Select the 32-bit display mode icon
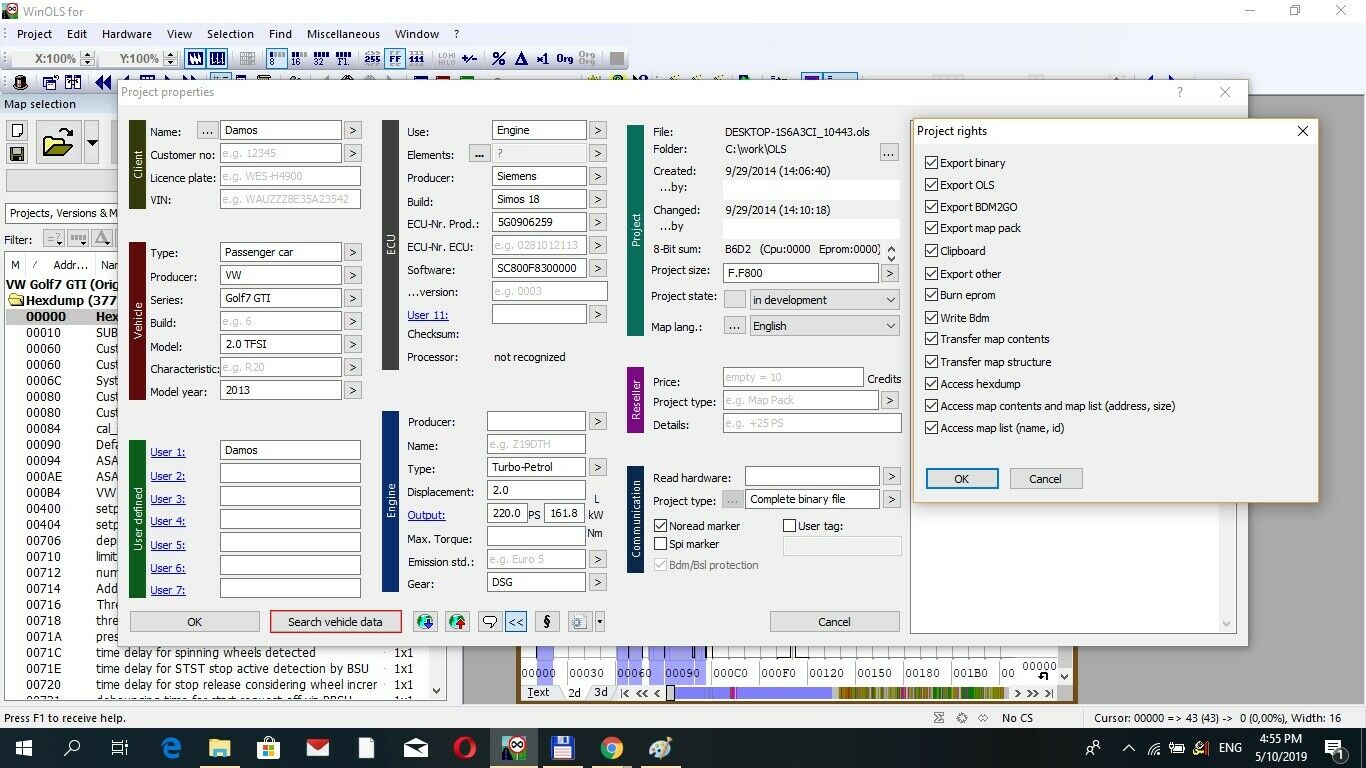The width and height of the screenshot is (1366, 768). pos(319,59)
